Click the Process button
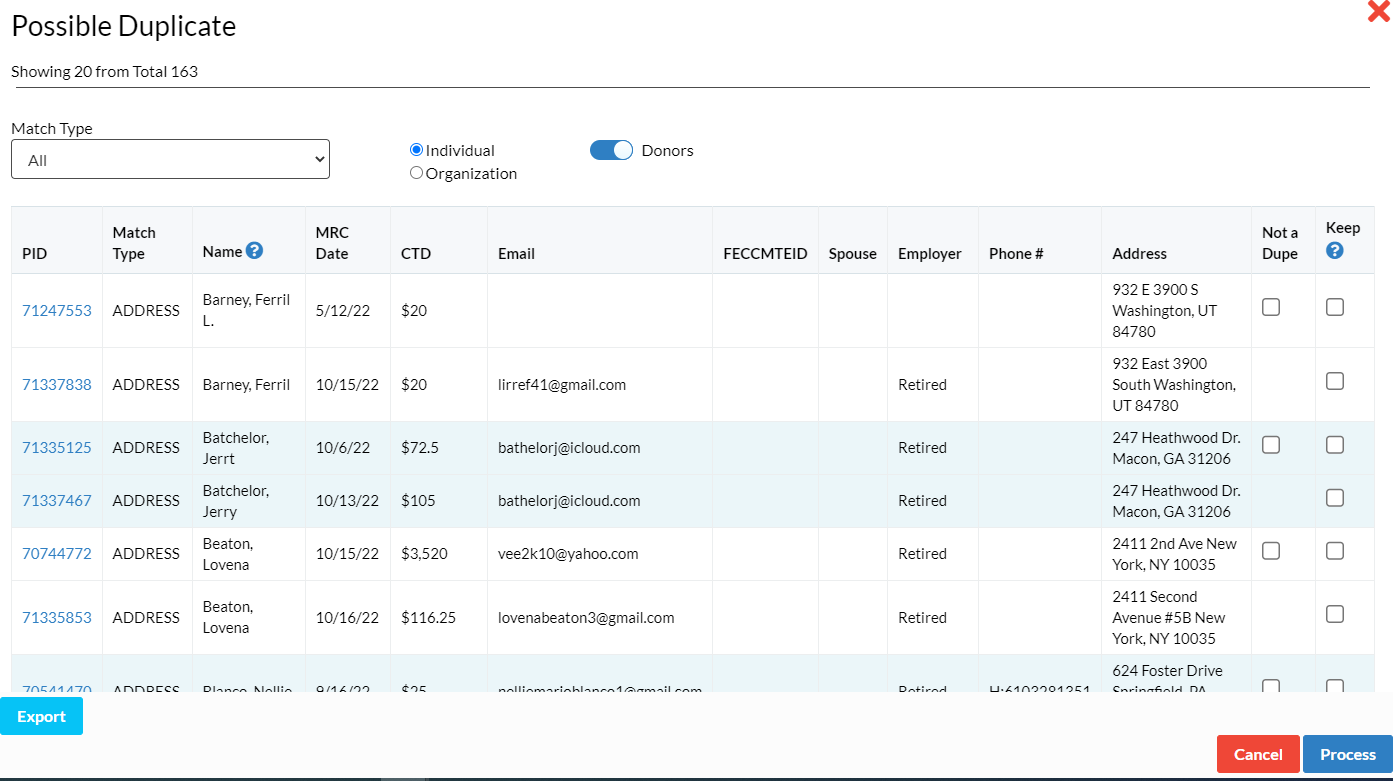This screenshot has width=1393, height=781. tap(1347, 754)
